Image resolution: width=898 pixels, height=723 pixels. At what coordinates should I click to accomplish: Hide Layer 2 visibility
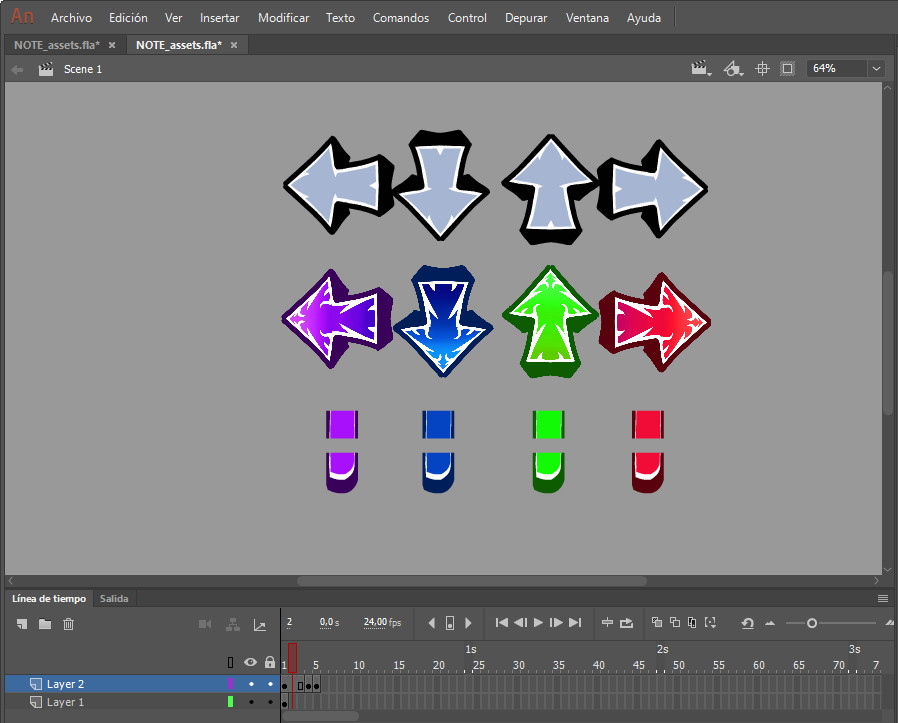249,684
